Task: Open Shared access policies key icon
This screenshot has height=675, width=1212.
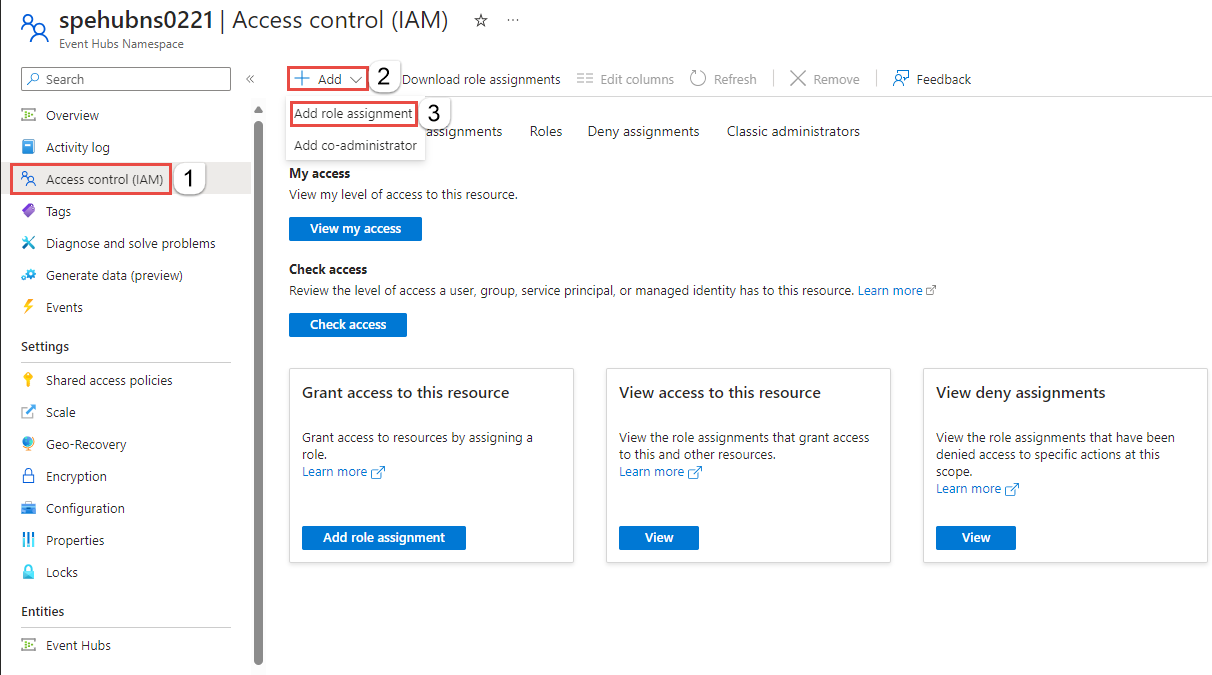Action: coord(28,380)
